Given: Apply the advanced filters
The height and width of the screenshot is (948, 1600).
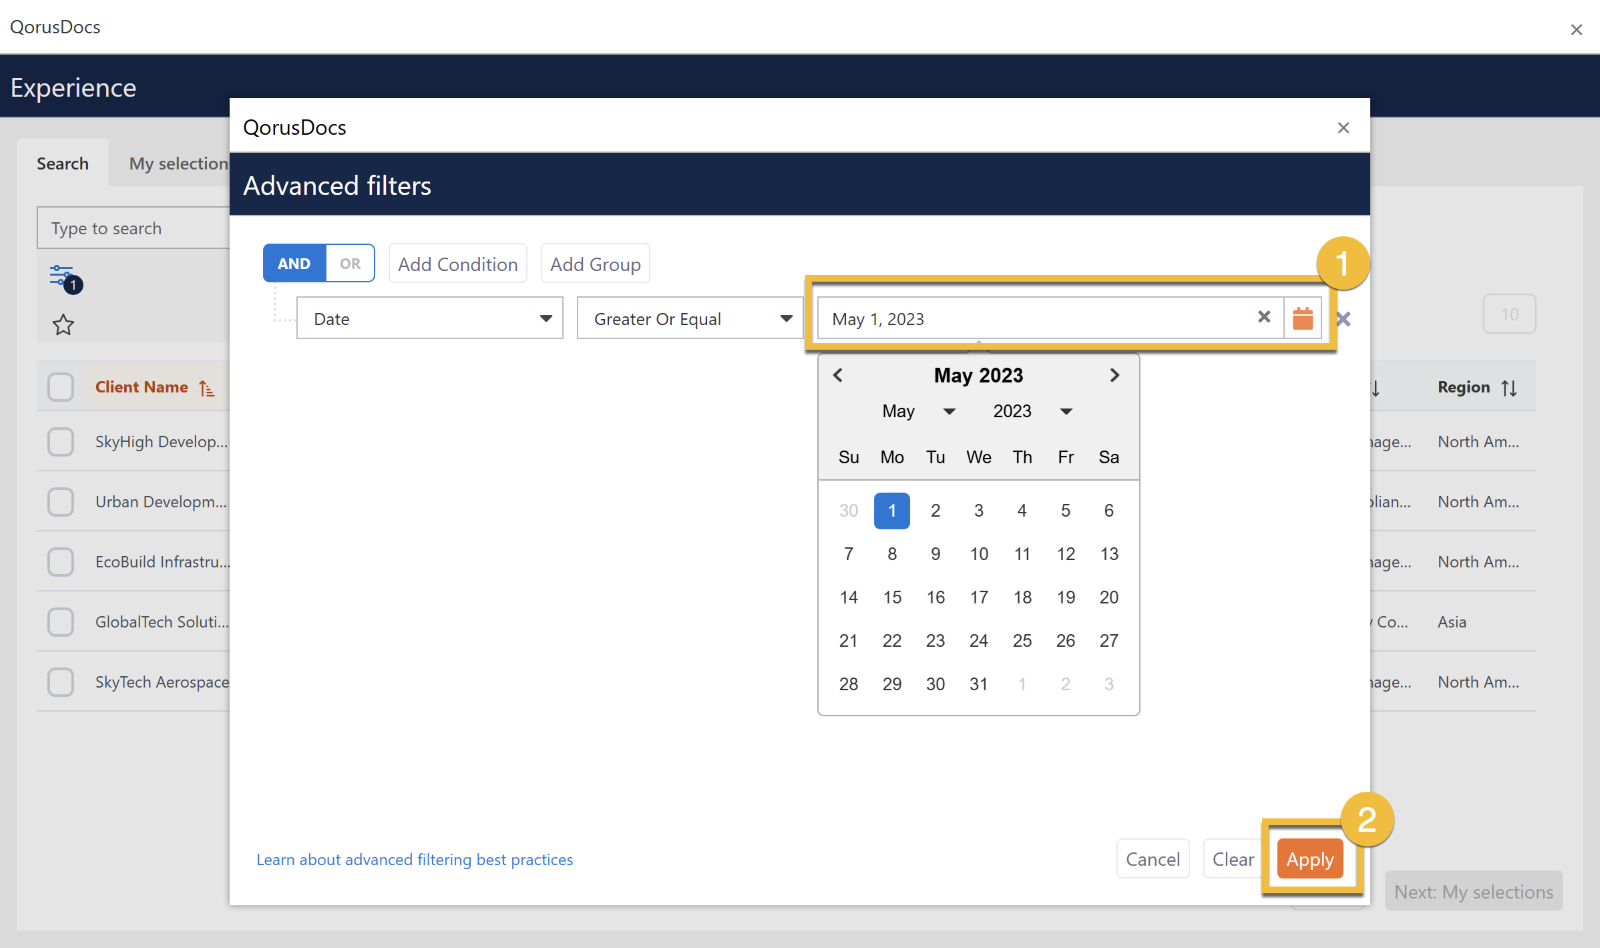Looking at the screenshot, I should (x=1310, y=859).
